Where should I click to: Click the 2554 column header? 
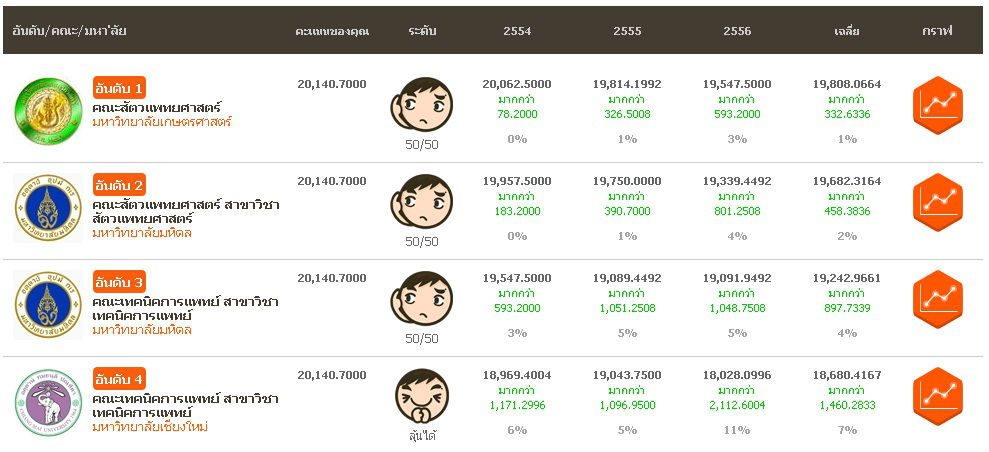517,31
